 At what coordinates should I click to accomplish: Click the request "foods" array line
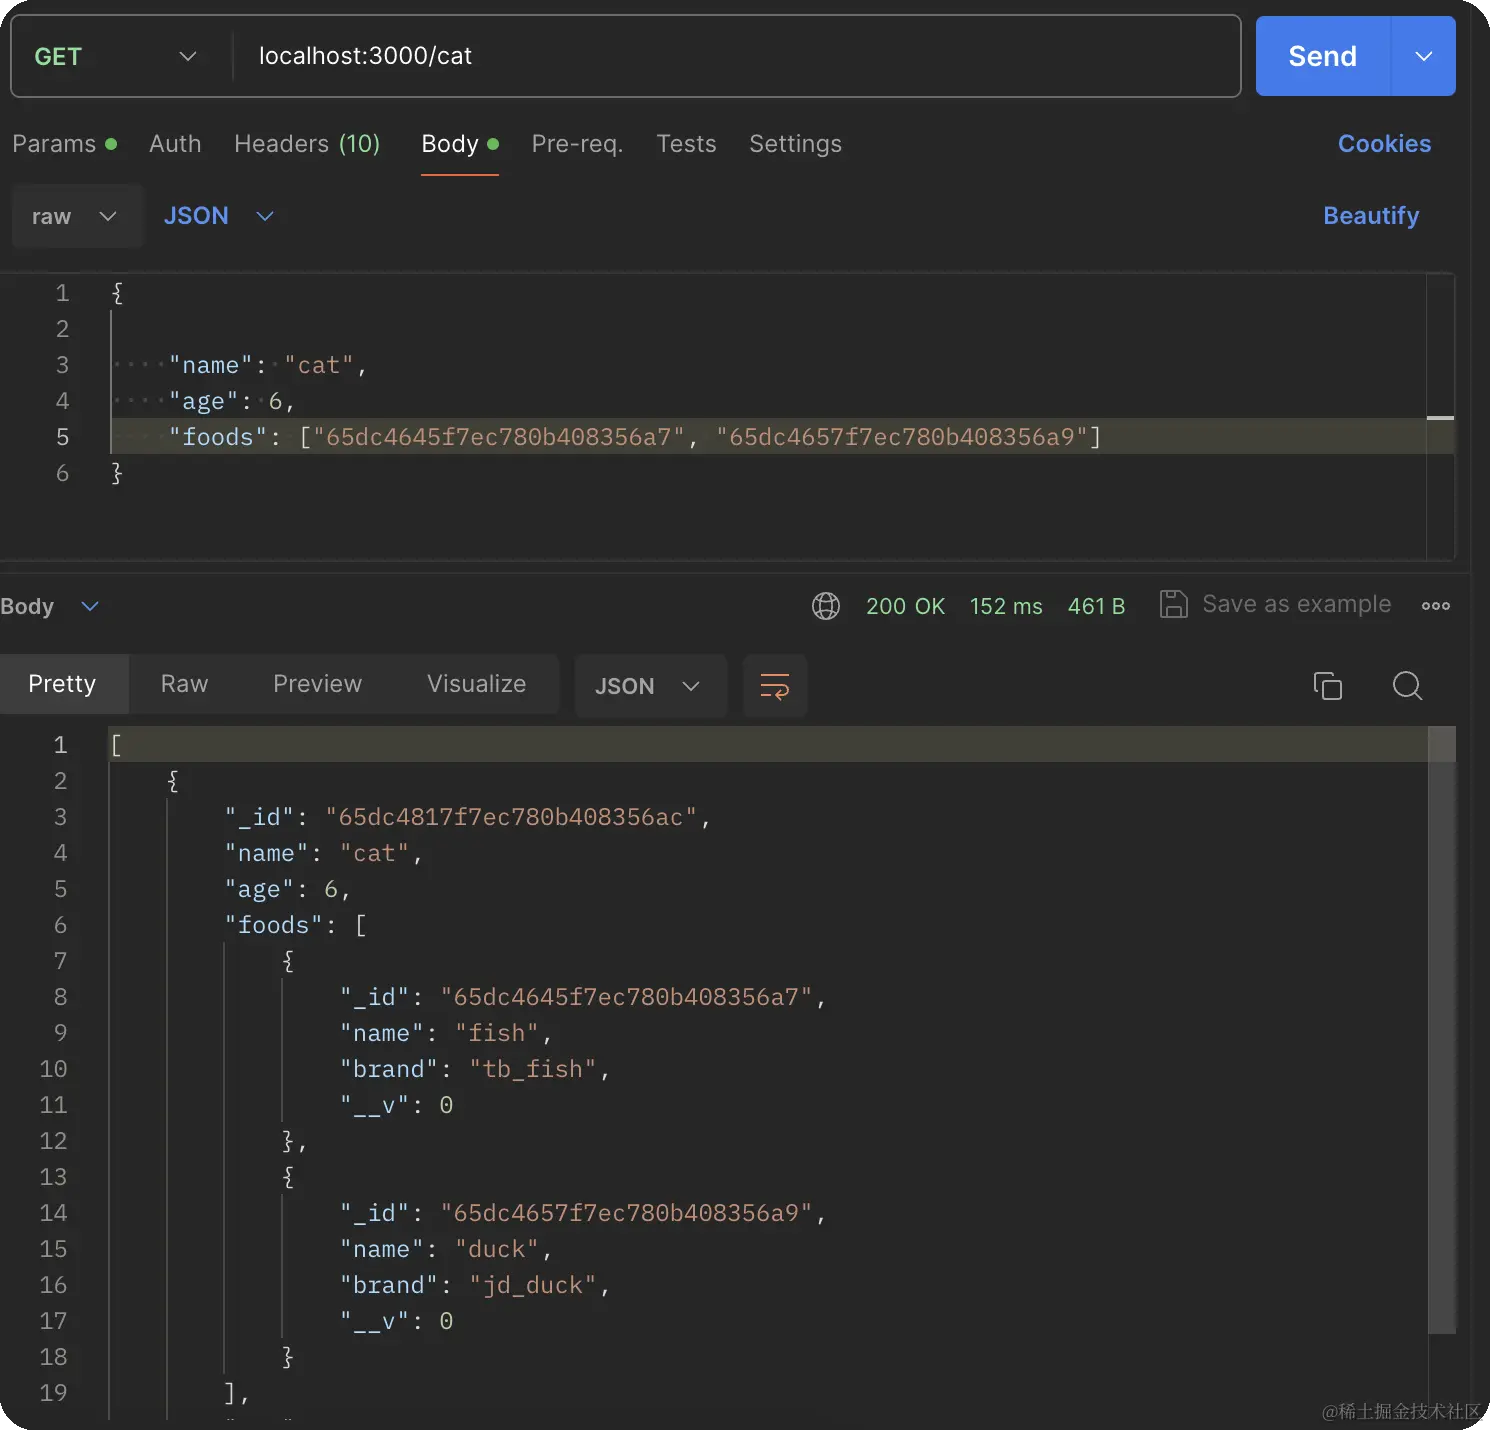pos(635,437)
